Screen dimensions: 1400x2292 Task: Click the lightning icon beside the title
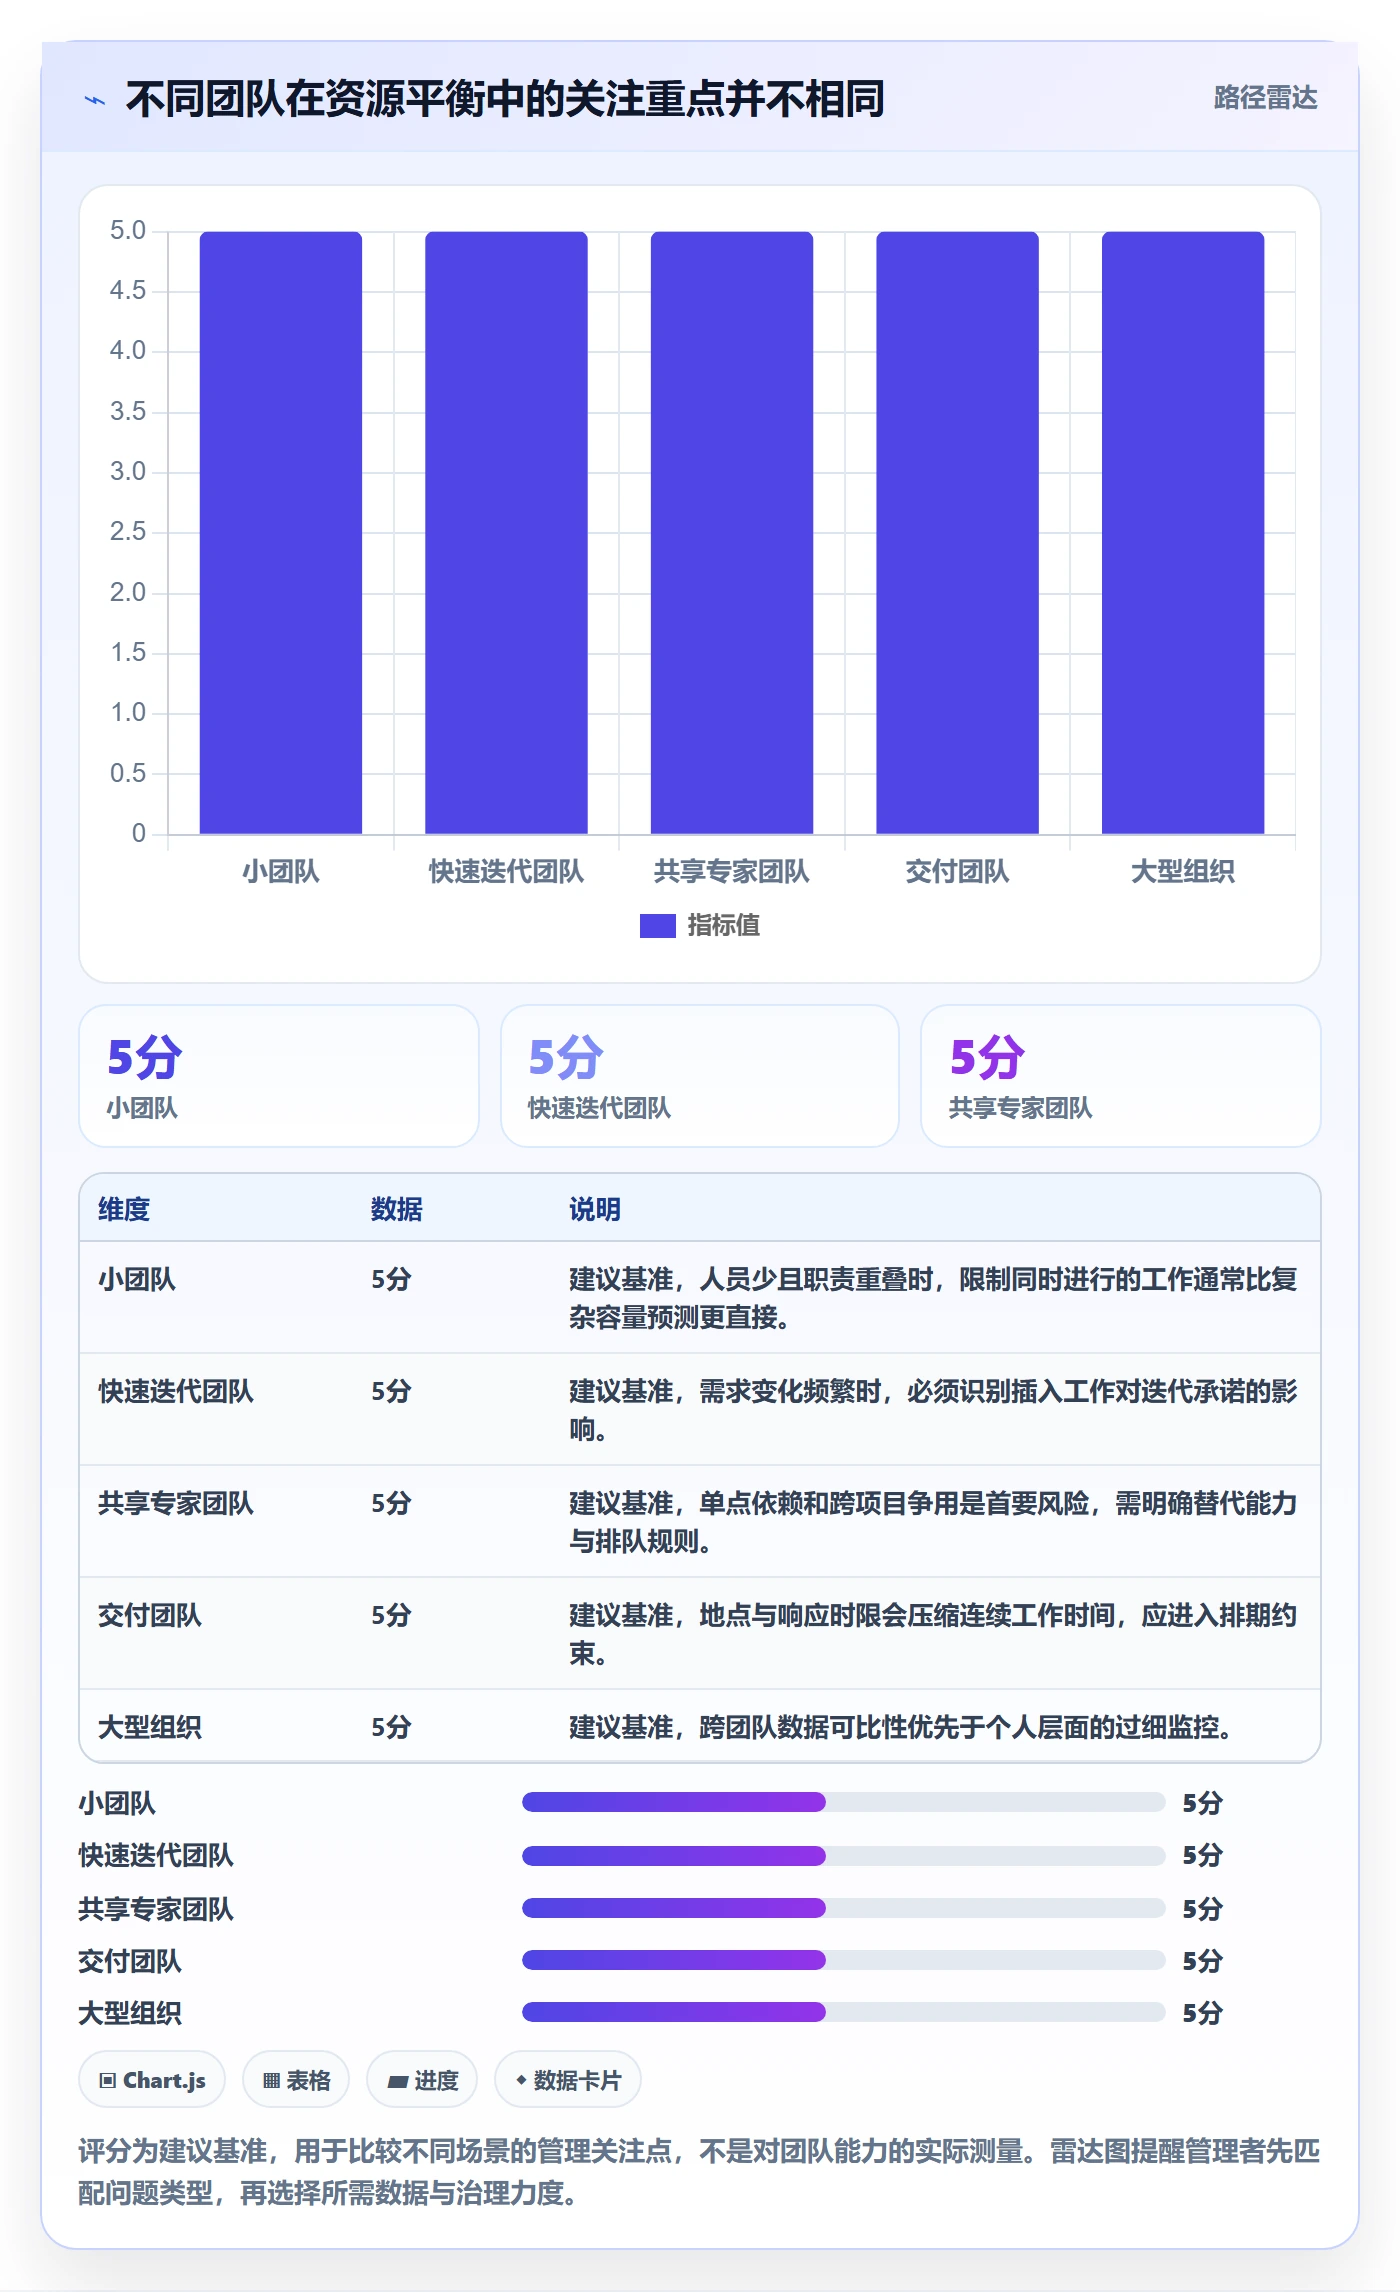tap(95, 100)
